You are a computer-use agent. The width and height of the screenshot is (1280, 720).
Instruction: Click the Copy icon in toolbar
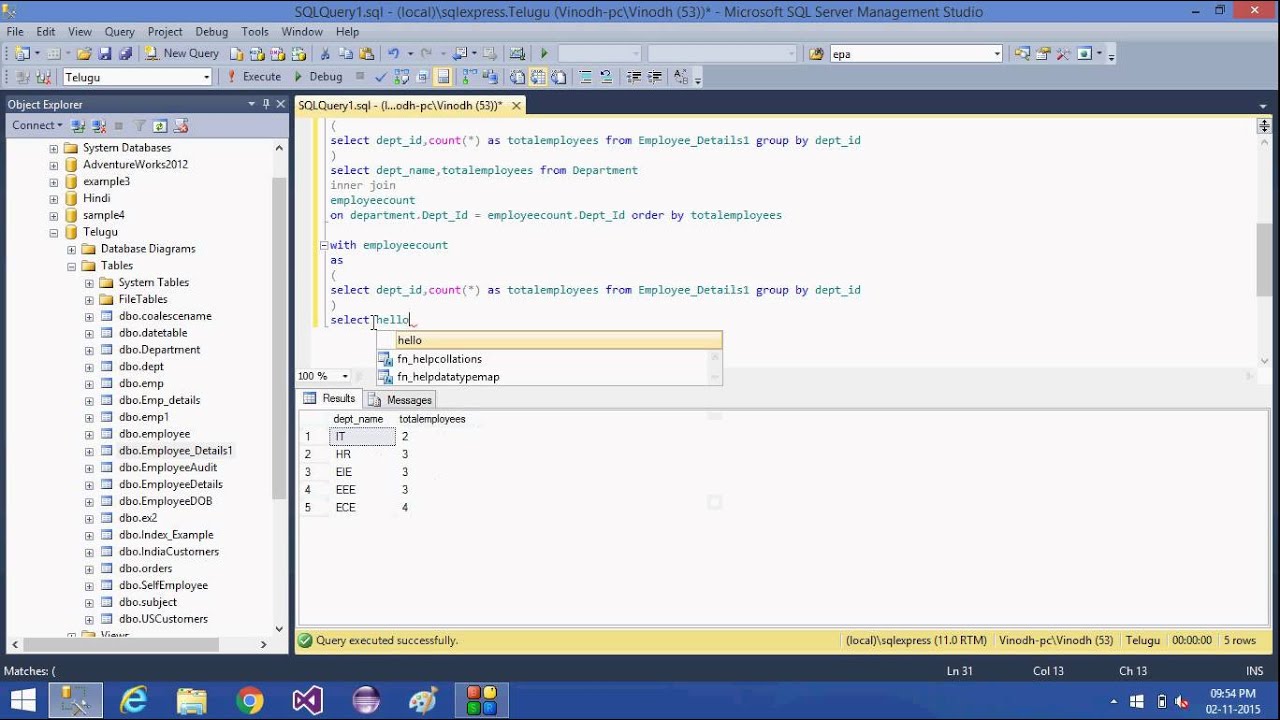click(x=346, y=53)
